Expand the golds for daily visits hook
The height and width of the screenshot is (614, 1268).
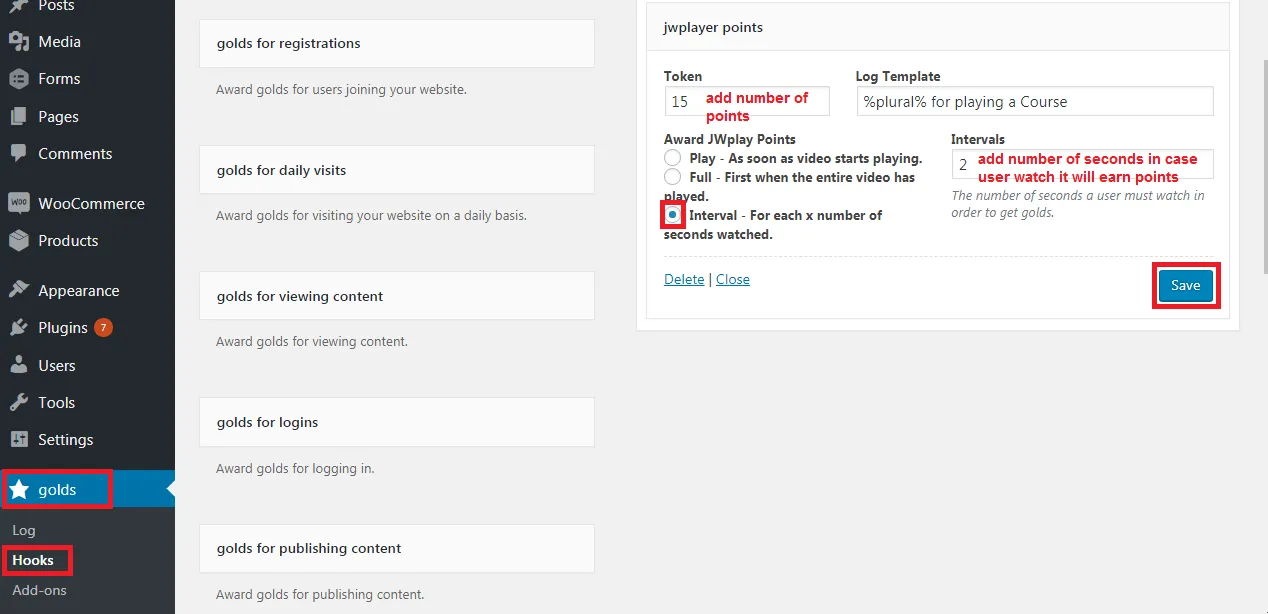396,170
